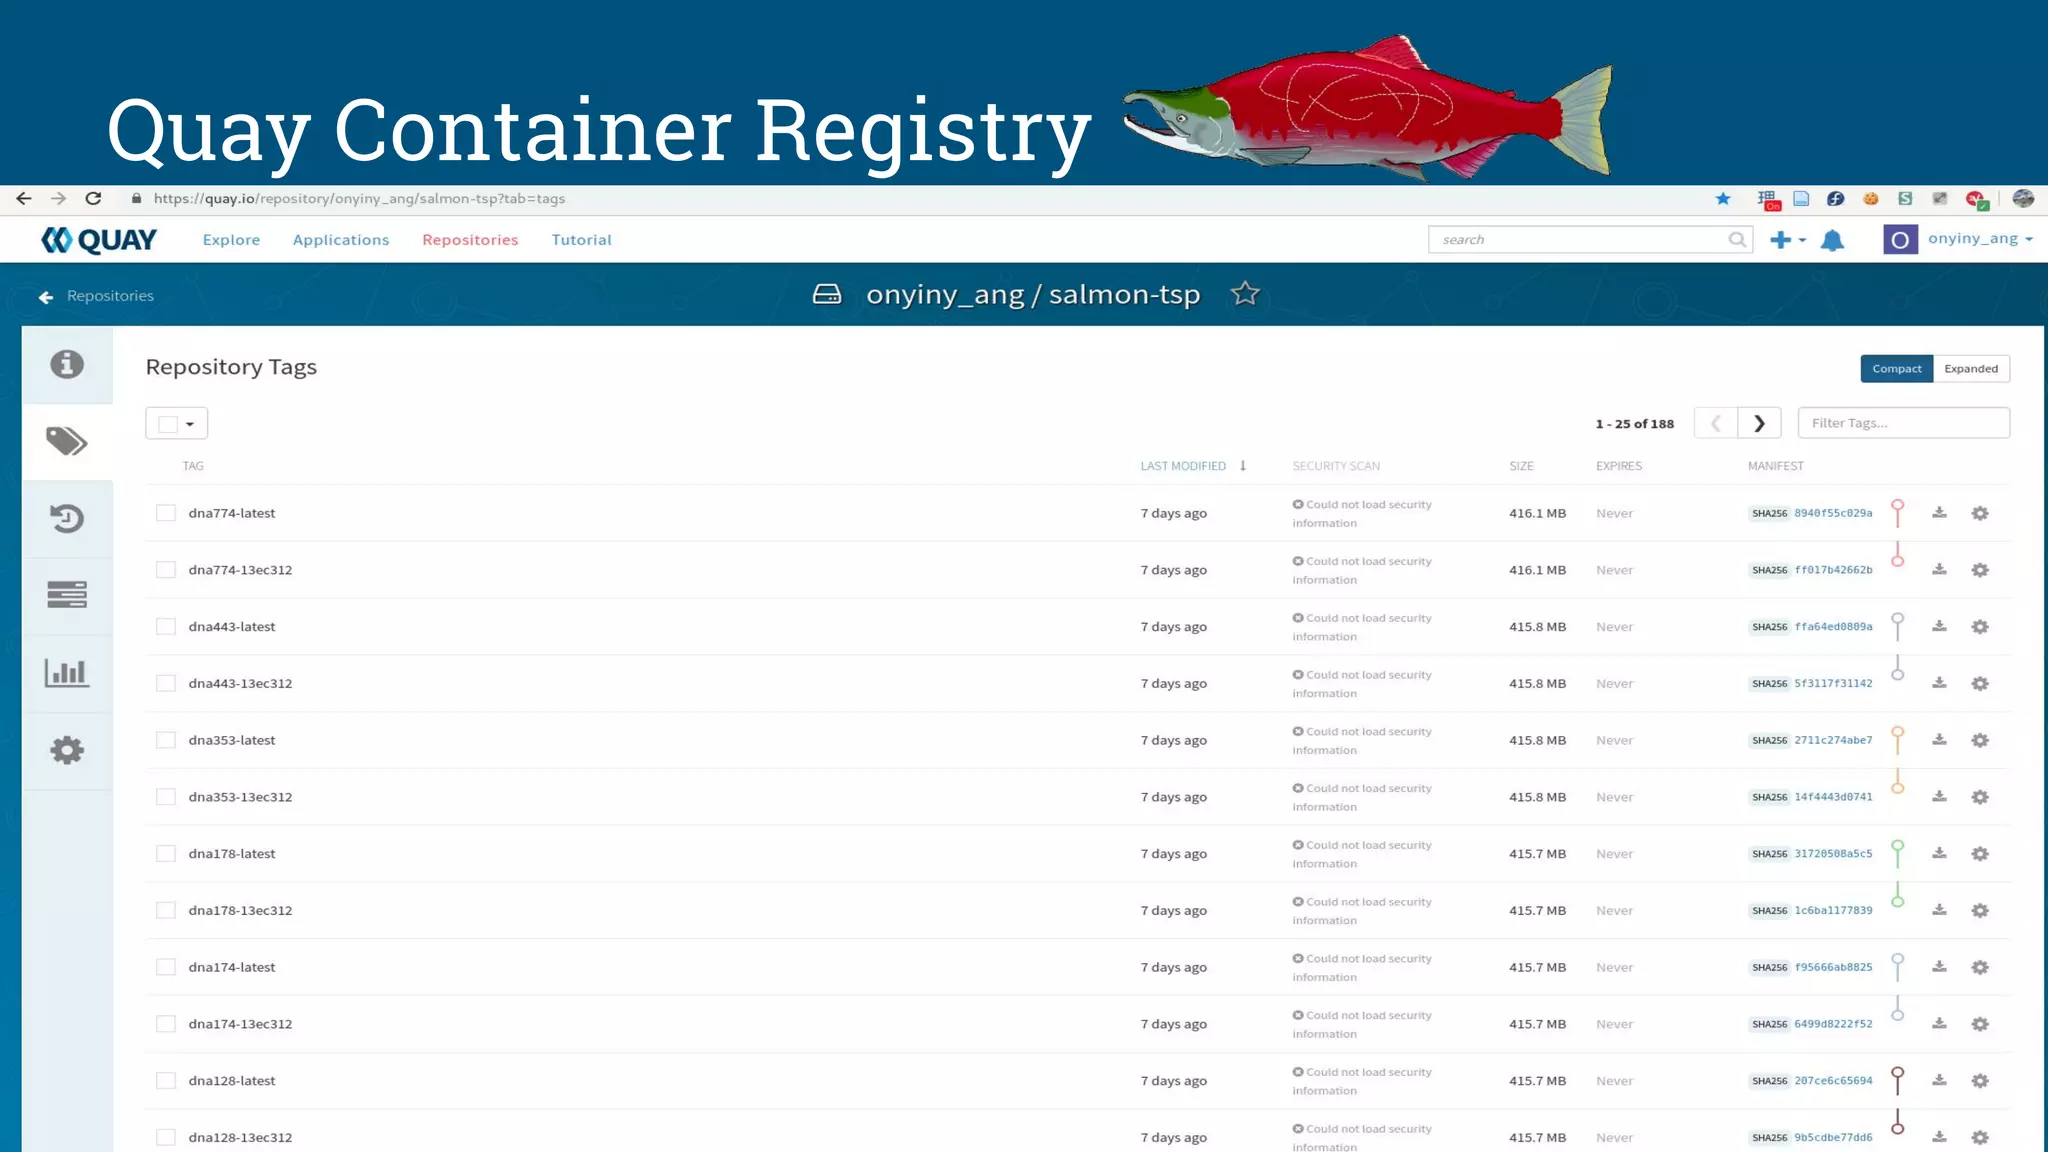Check the dna353-latest tag checkbox
2048x1152 pixels.
click(x=166, y=740)
